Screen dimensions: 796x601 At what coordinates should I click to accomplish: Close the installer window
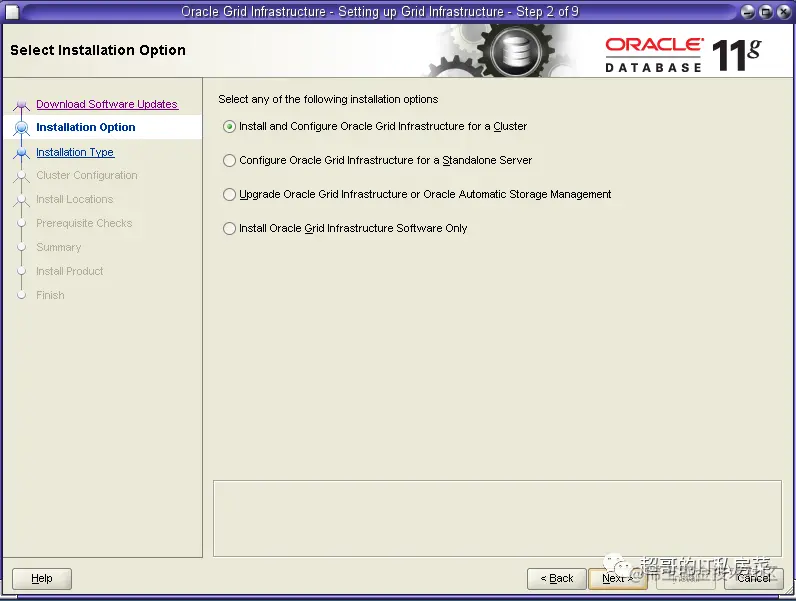784,11
